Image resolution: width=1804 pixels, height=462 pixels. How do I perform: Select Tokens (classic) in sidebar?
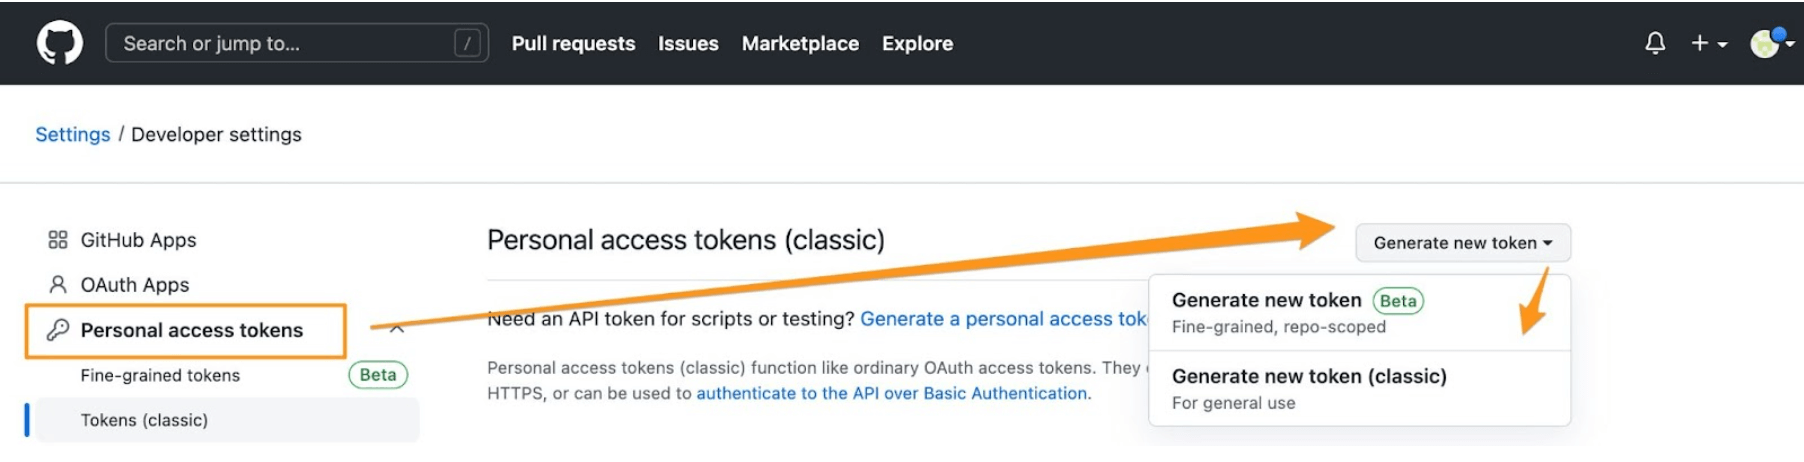tap(145, 420)
